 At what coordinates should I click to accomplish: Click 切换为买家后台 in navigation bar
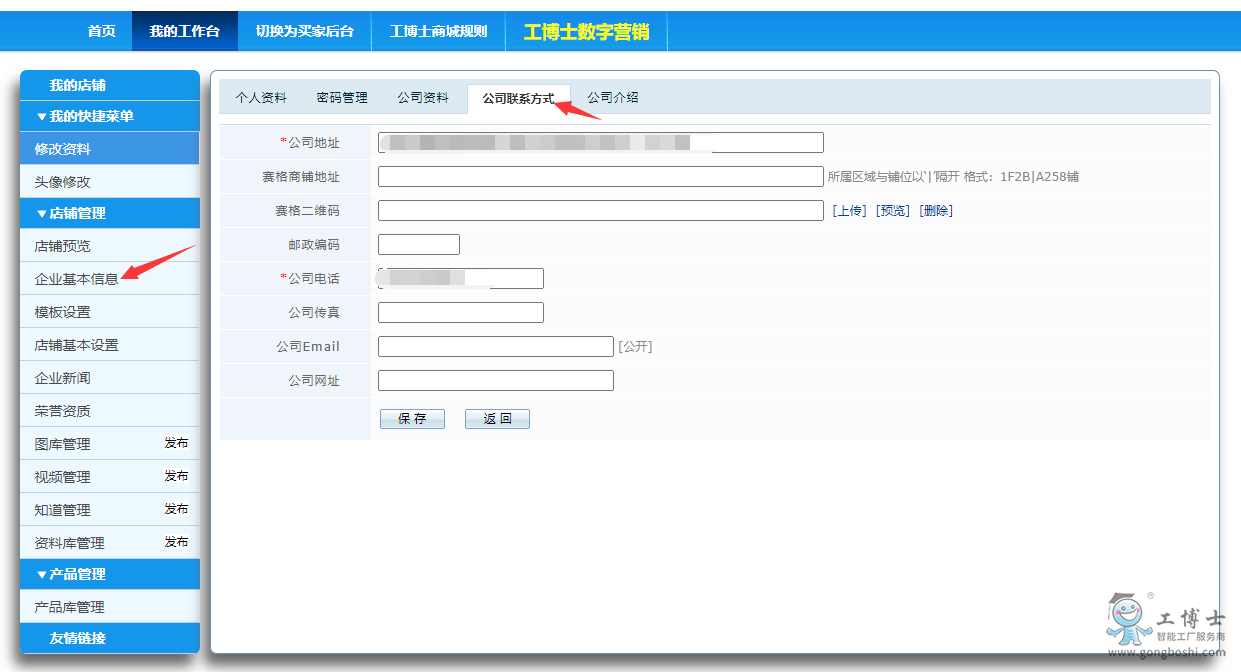click(x=304, y=32)
